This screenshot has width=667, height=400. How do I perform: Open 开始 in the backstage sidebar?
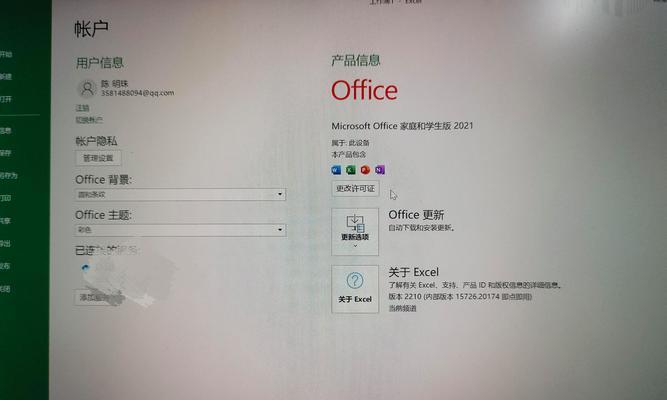click(6, 54)
